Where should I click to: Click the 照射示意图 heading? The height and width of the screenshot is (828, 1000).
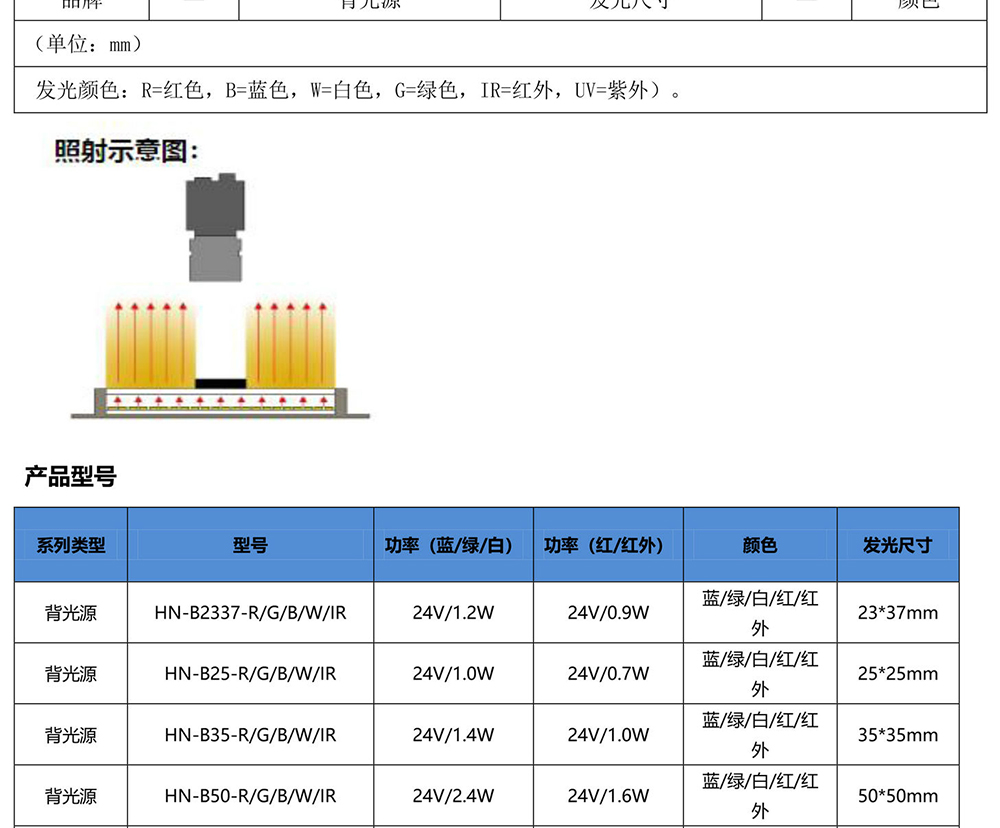pyautogui.click(x=127, y=151)
